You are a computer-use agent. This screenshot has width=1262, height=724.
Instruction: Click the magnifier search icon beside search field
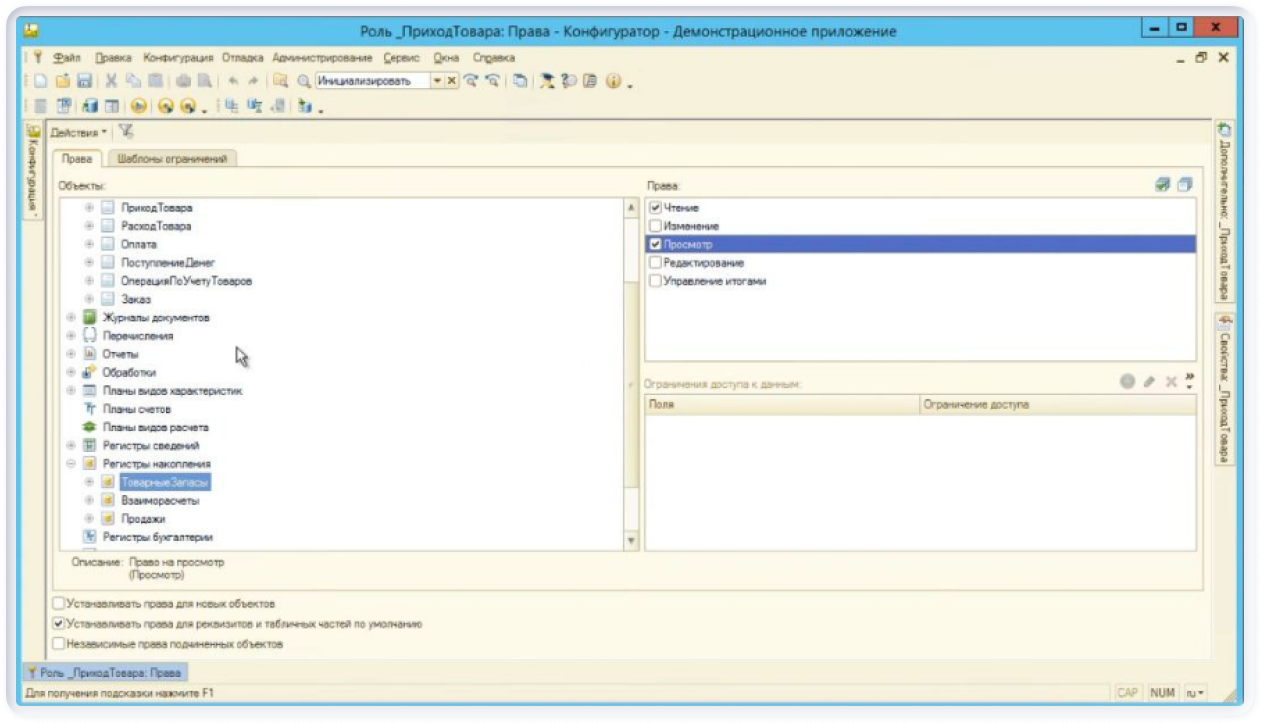tap(303, 81)
